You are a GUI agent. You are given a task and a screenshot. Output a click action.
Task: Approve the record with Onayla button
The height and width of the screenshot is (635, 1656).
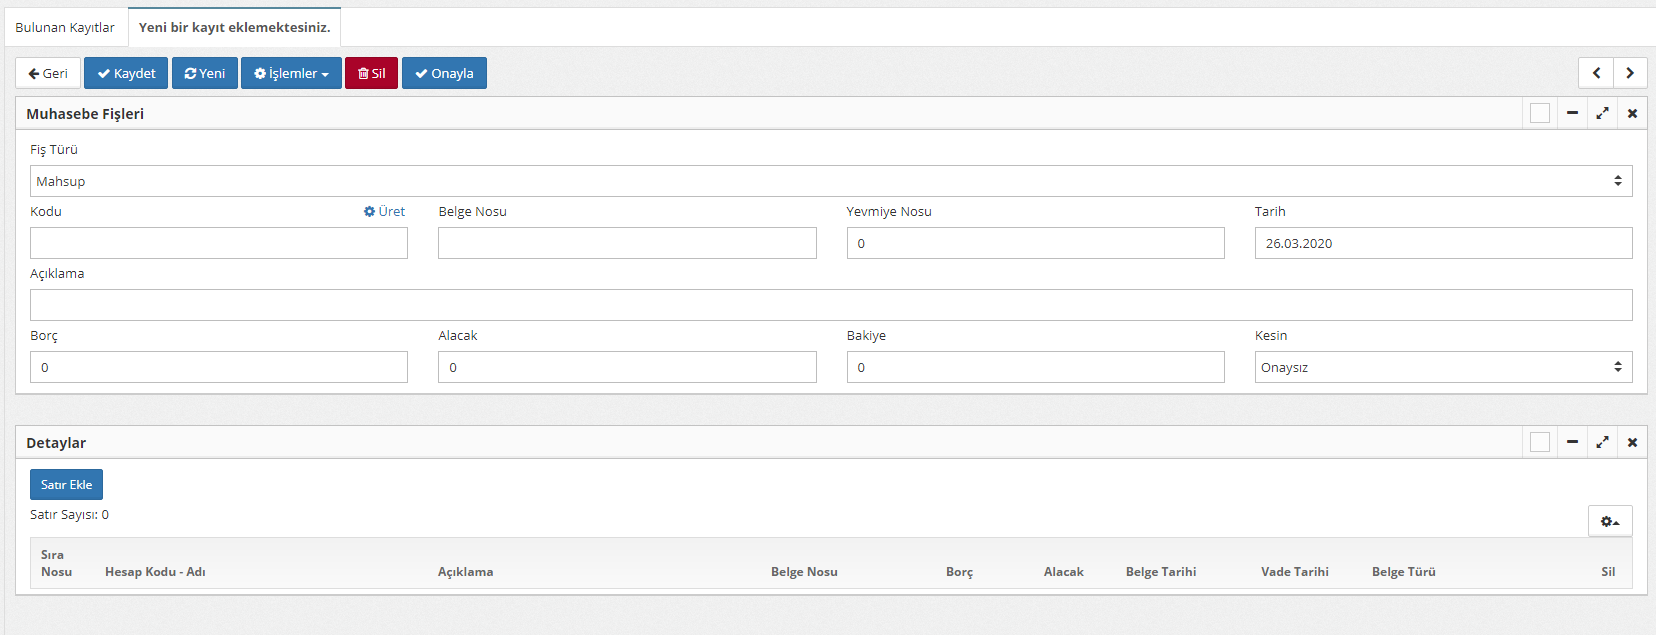tap(444, 73)
